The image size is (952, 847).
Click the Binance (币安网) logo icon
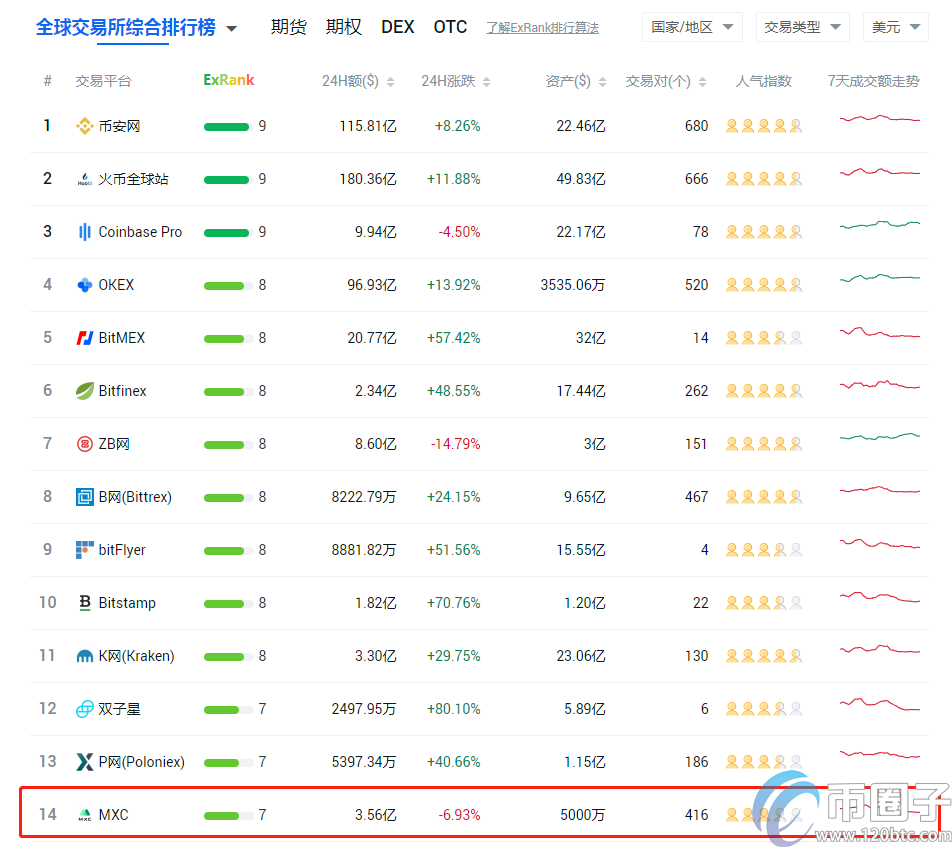pos(84,126)
